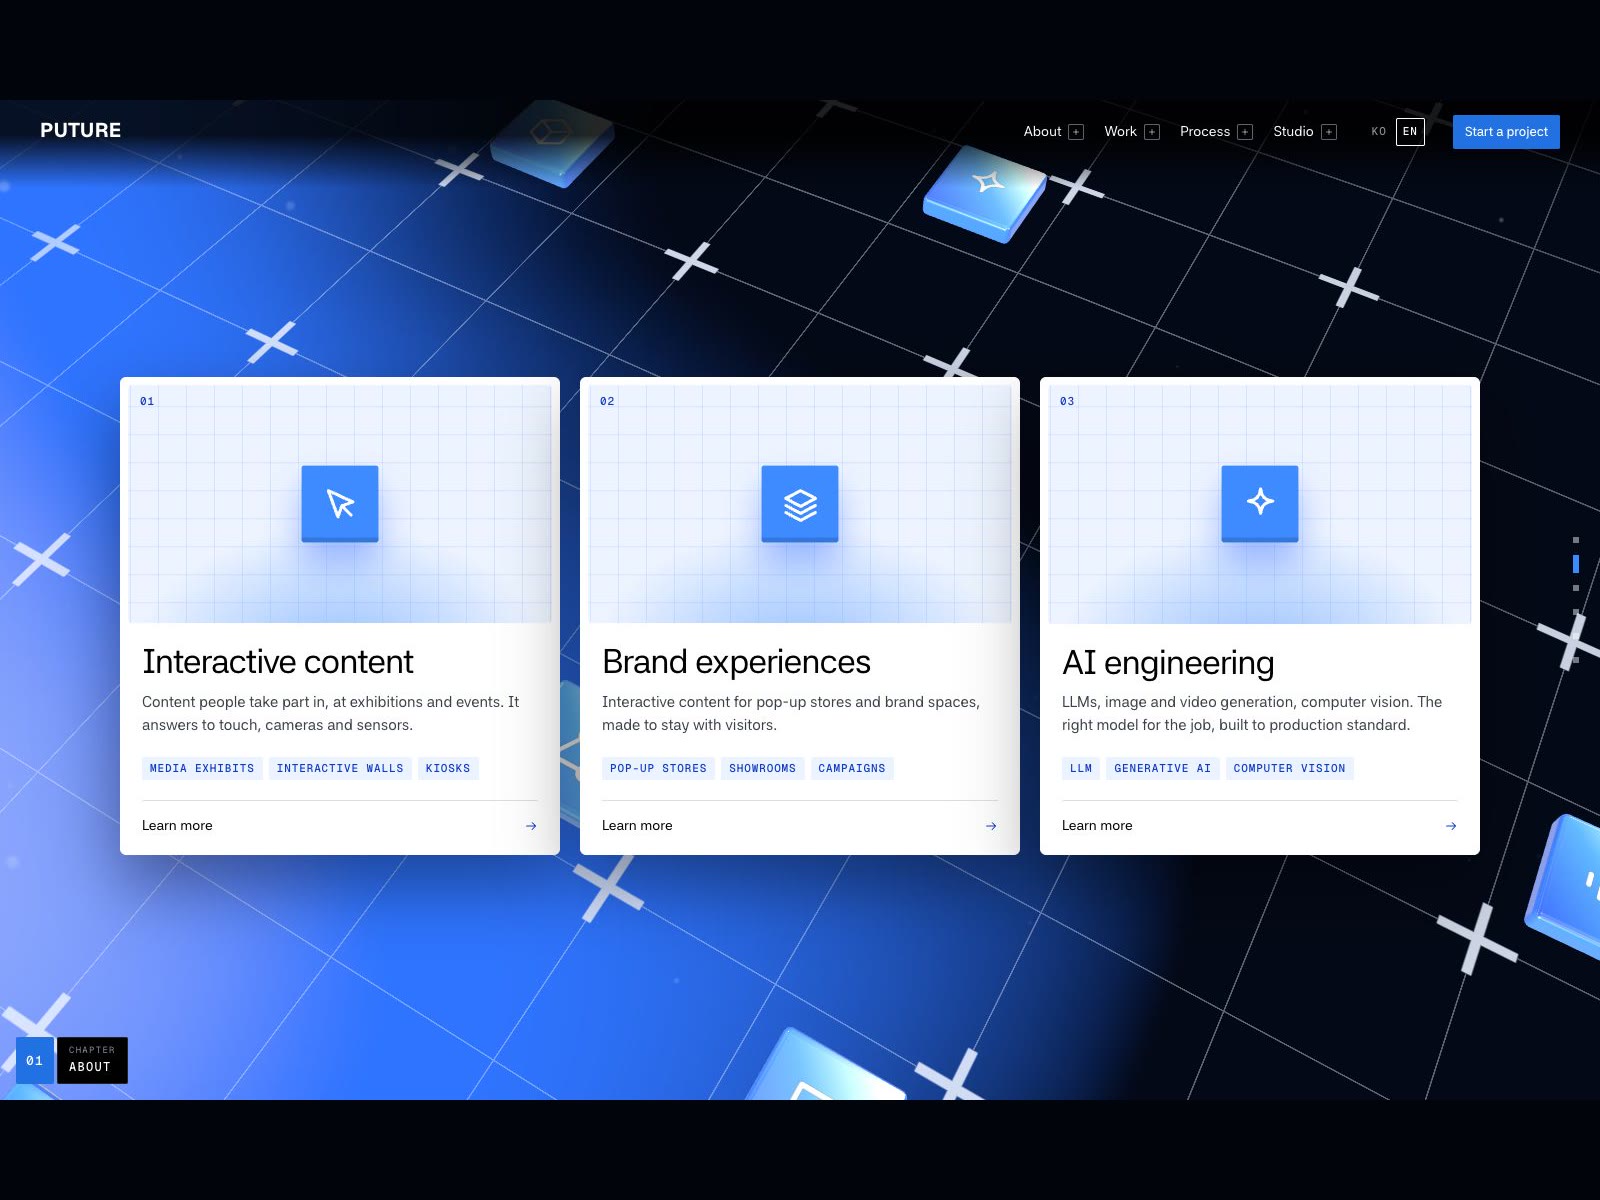This screenshot has height=1200, width=1600.
Task: Click the Chapter About indicator
Action: tap(92, 1060)
